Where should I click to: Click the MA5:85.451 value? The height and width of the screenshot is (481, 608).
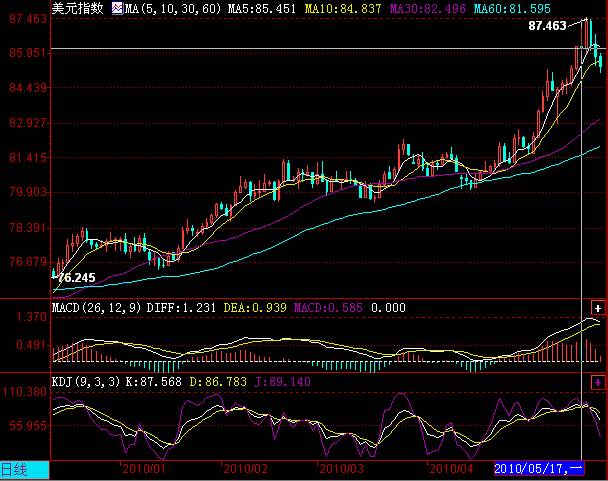262,9
